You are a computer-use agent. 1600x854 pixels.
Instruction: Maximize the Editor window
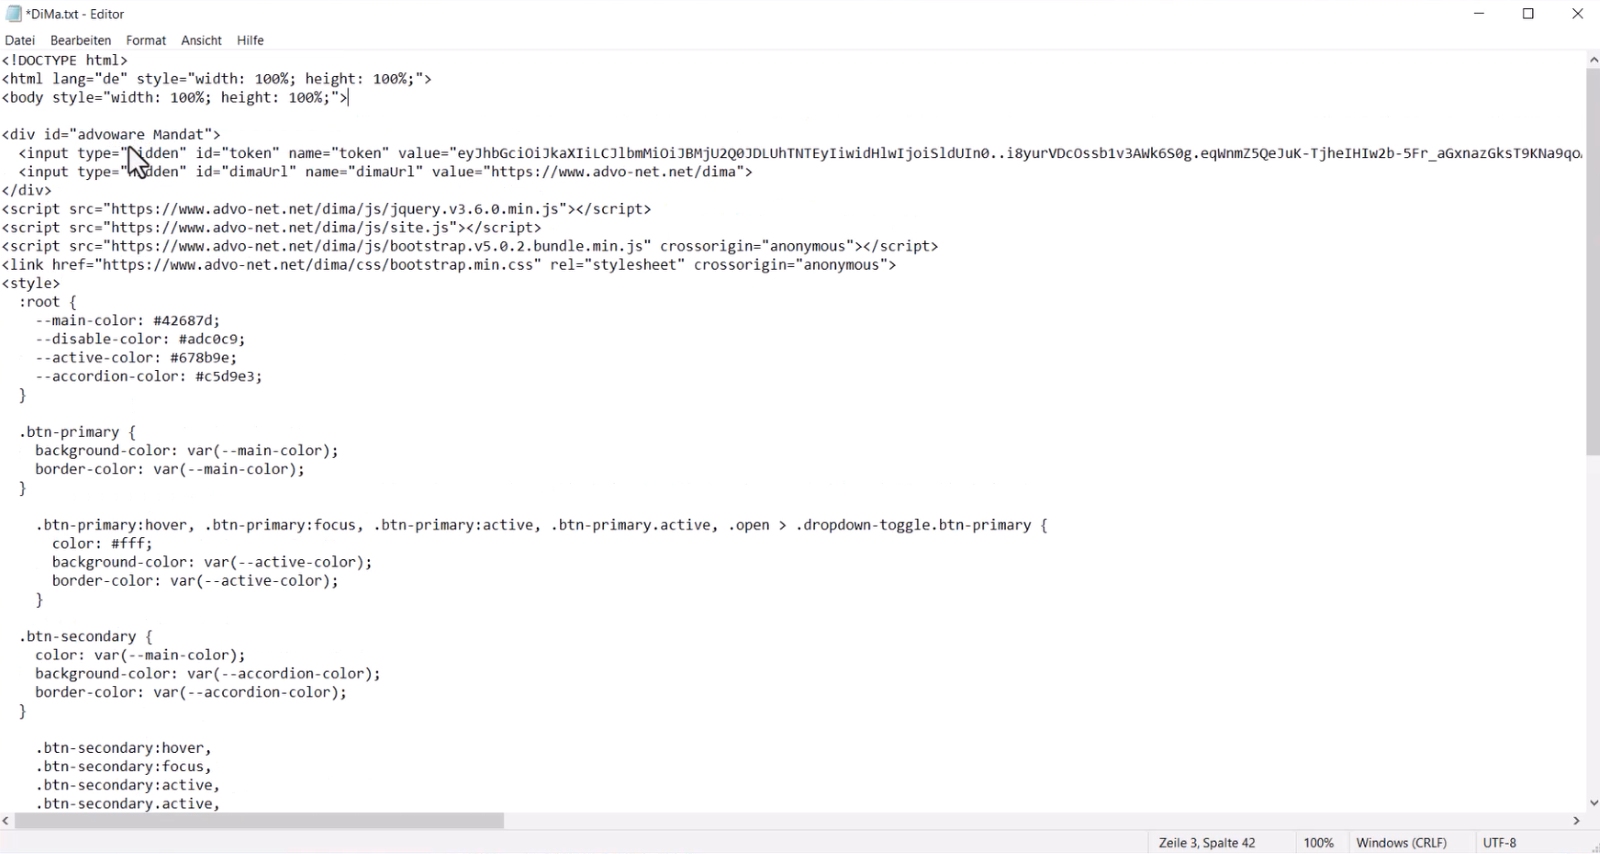click(x=1528, y=14)
